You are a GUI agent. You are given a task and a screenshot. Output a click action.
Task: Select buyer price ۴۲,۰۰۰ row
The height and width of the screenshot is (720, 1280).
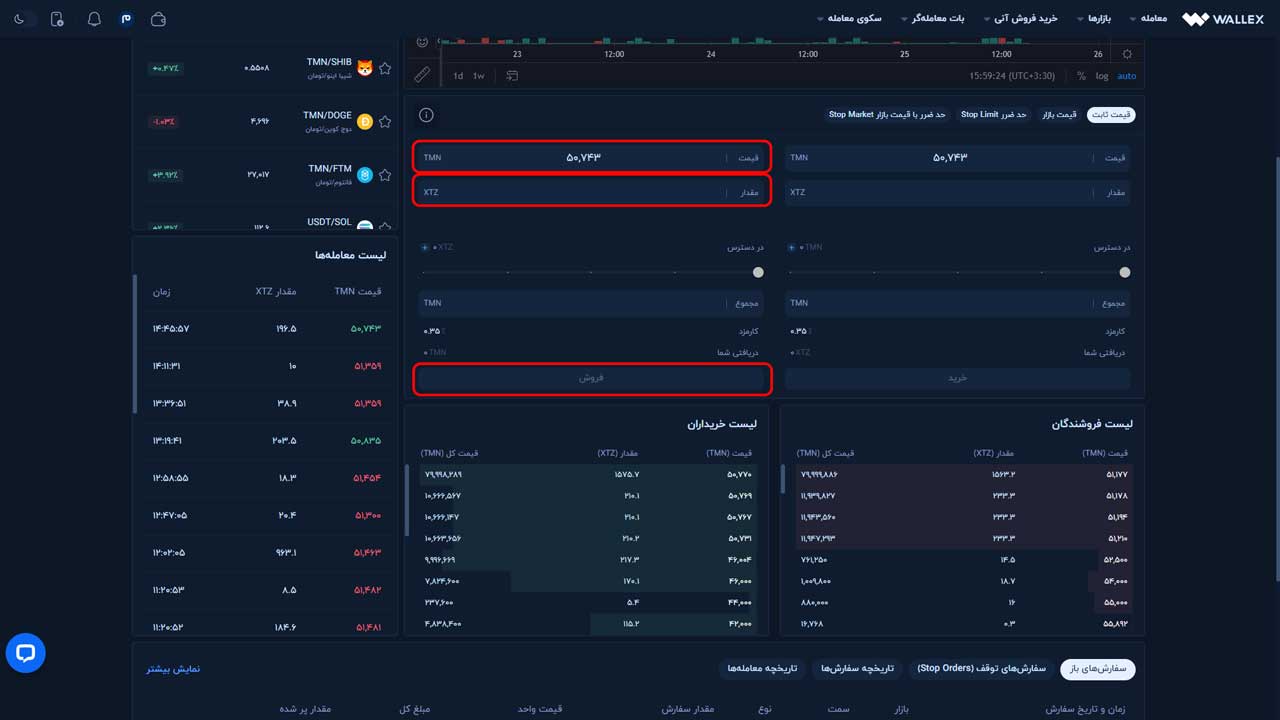coord(588,624)
